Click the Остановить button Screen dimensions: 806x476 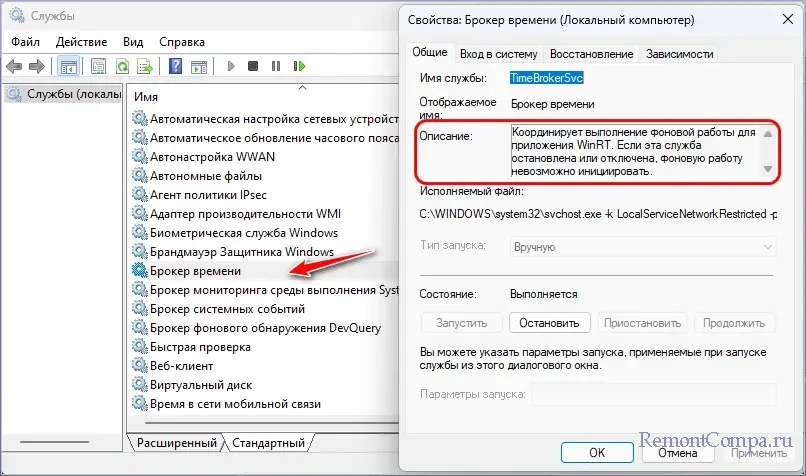[x=549, y=323]
